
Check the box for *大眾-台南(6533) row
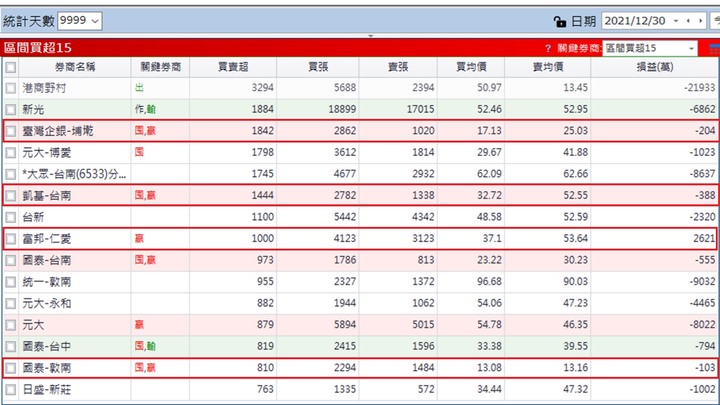pos(11,174)
